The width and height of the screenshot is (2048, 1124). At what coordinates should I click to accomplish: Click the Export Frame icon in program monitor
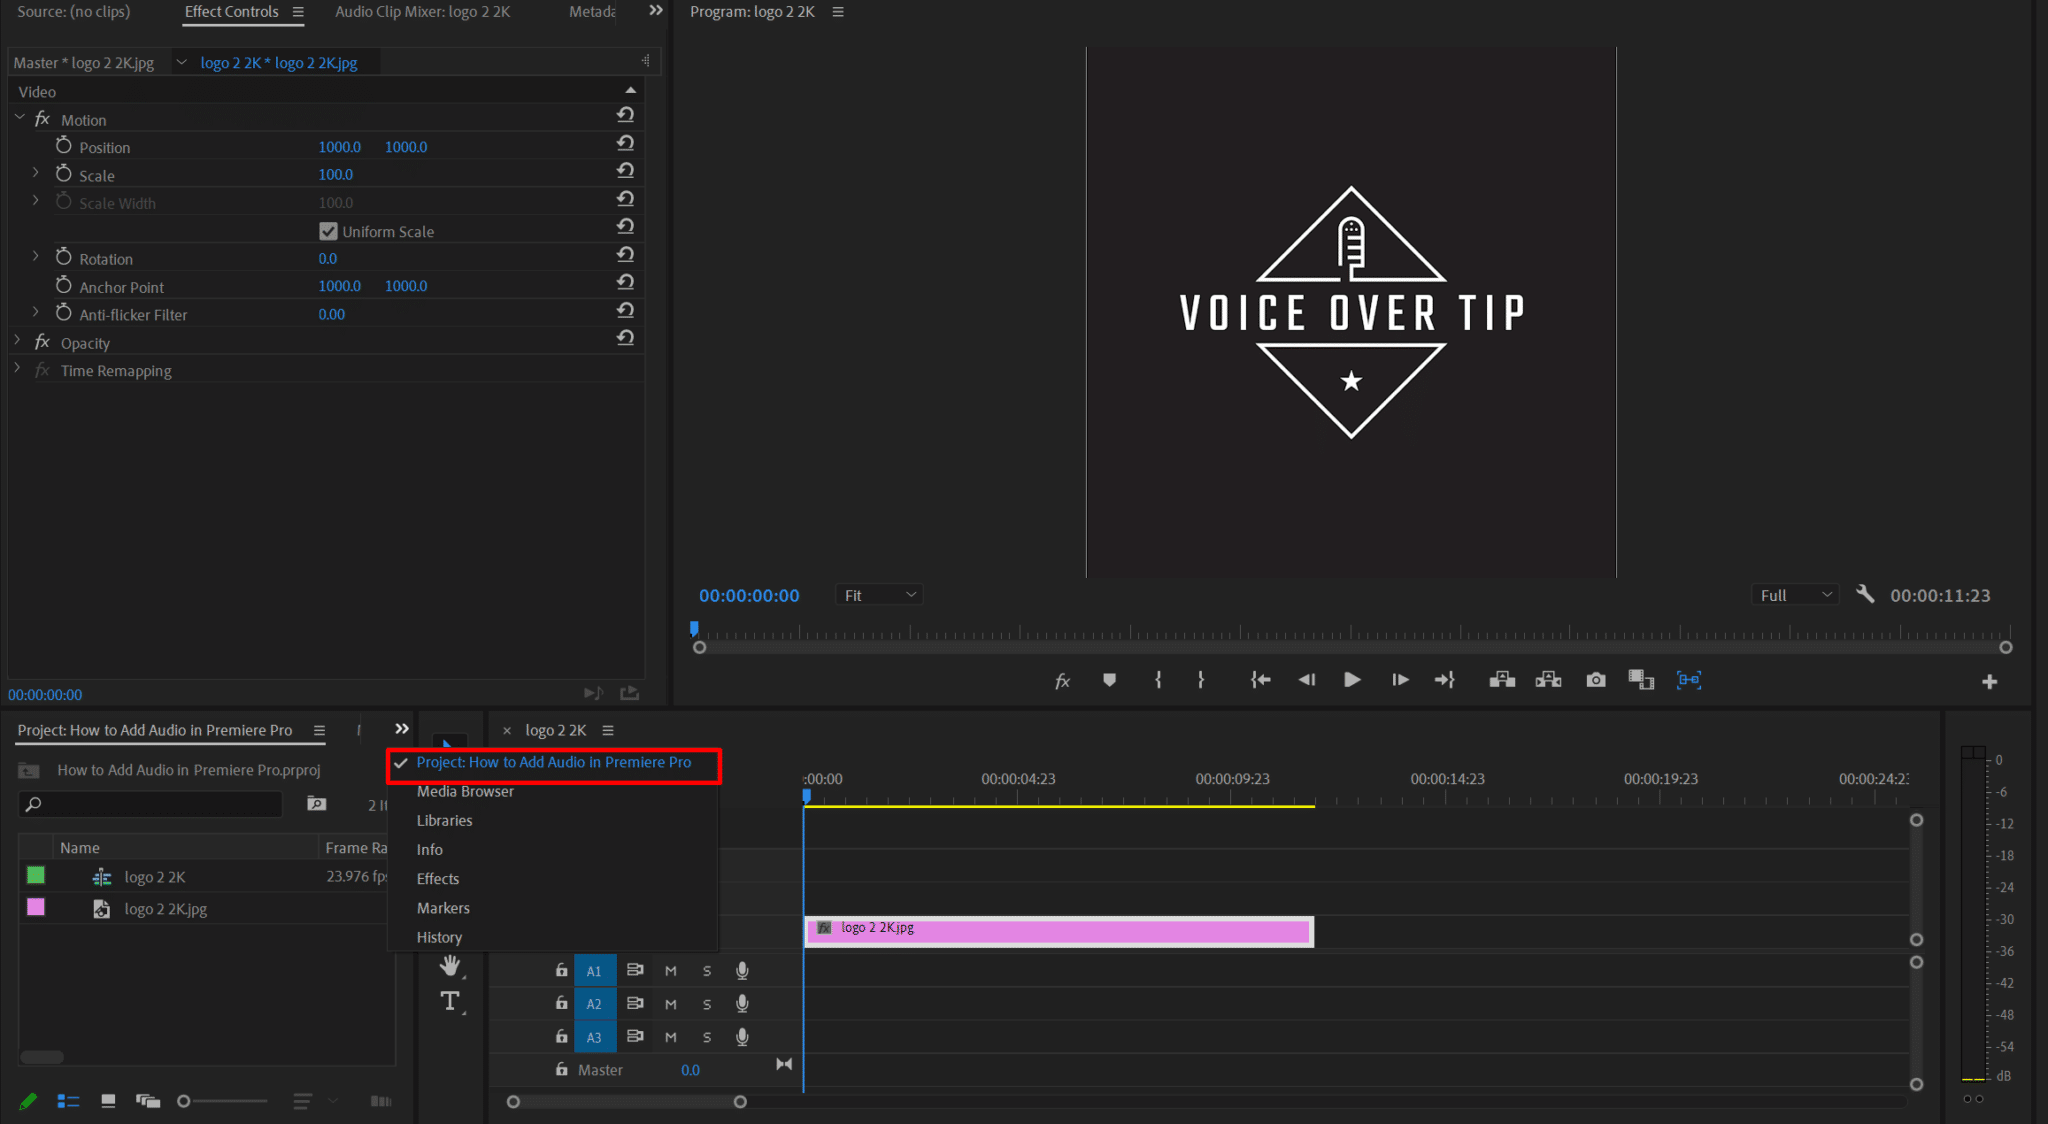(1594, 680)
